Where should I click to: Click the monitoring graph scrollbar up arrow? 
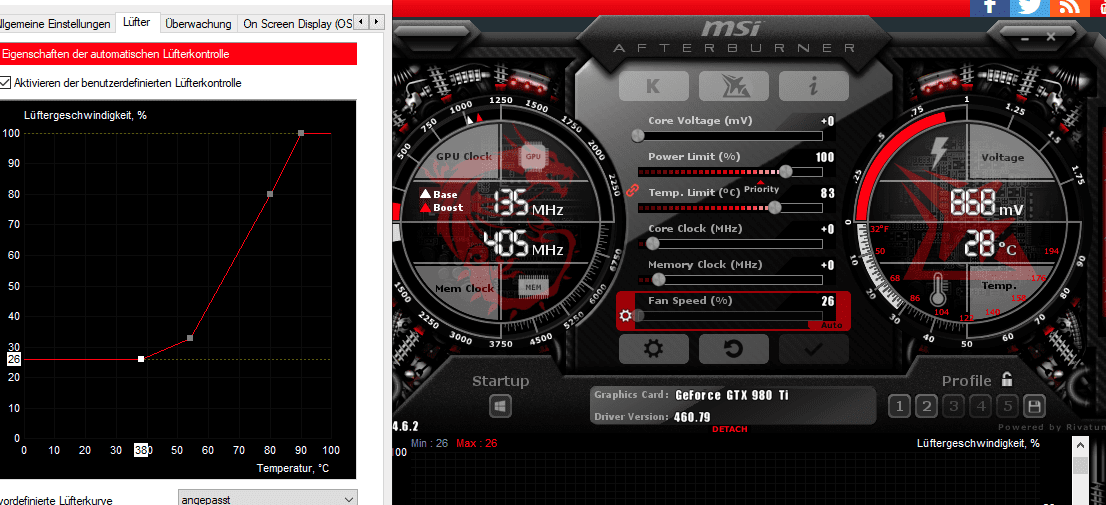(x=1080, y=447)
